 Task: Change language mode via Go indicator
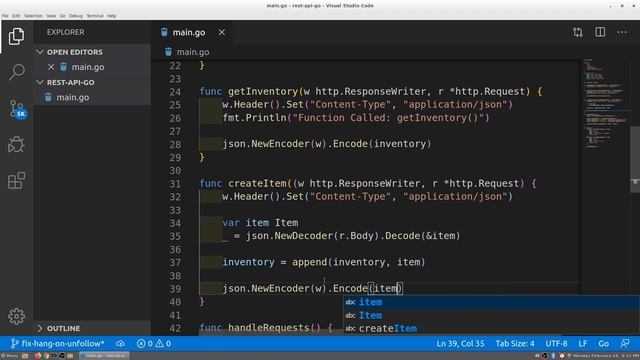click(603, 344)
